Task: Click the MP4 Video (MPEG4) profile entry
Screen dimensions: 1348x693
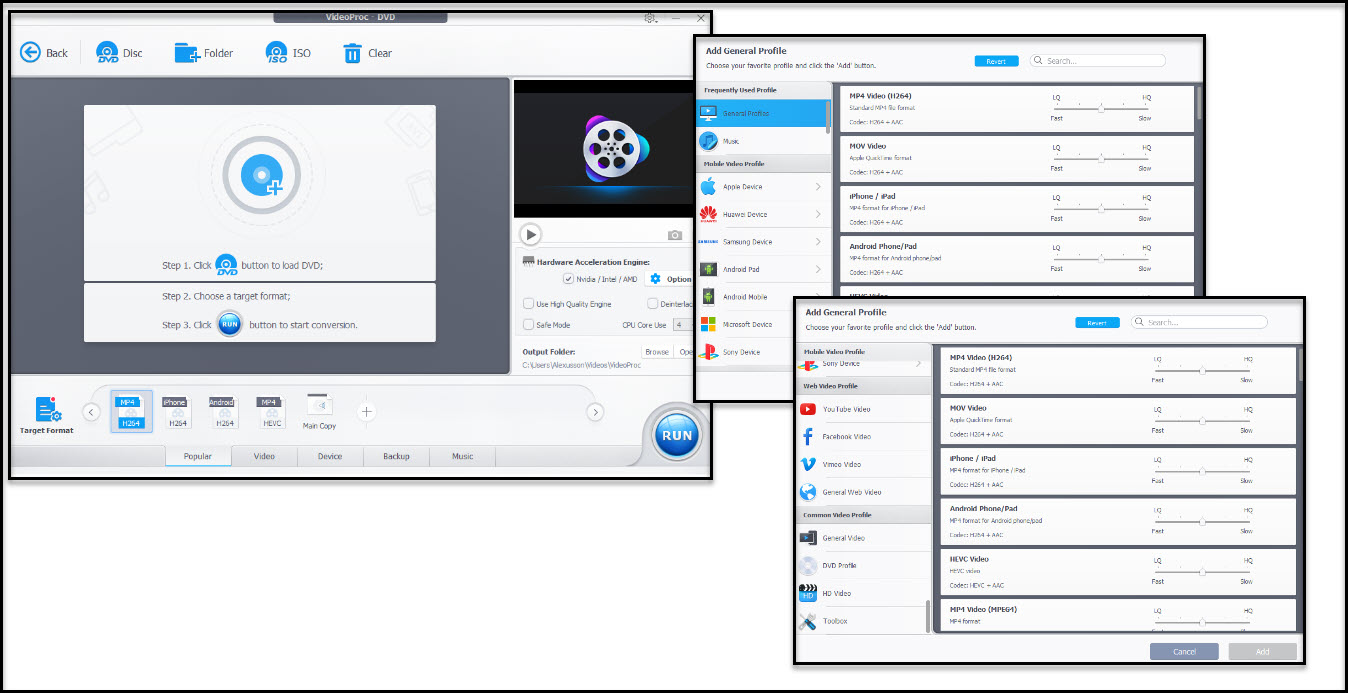Action: [x=1118, y=615]
